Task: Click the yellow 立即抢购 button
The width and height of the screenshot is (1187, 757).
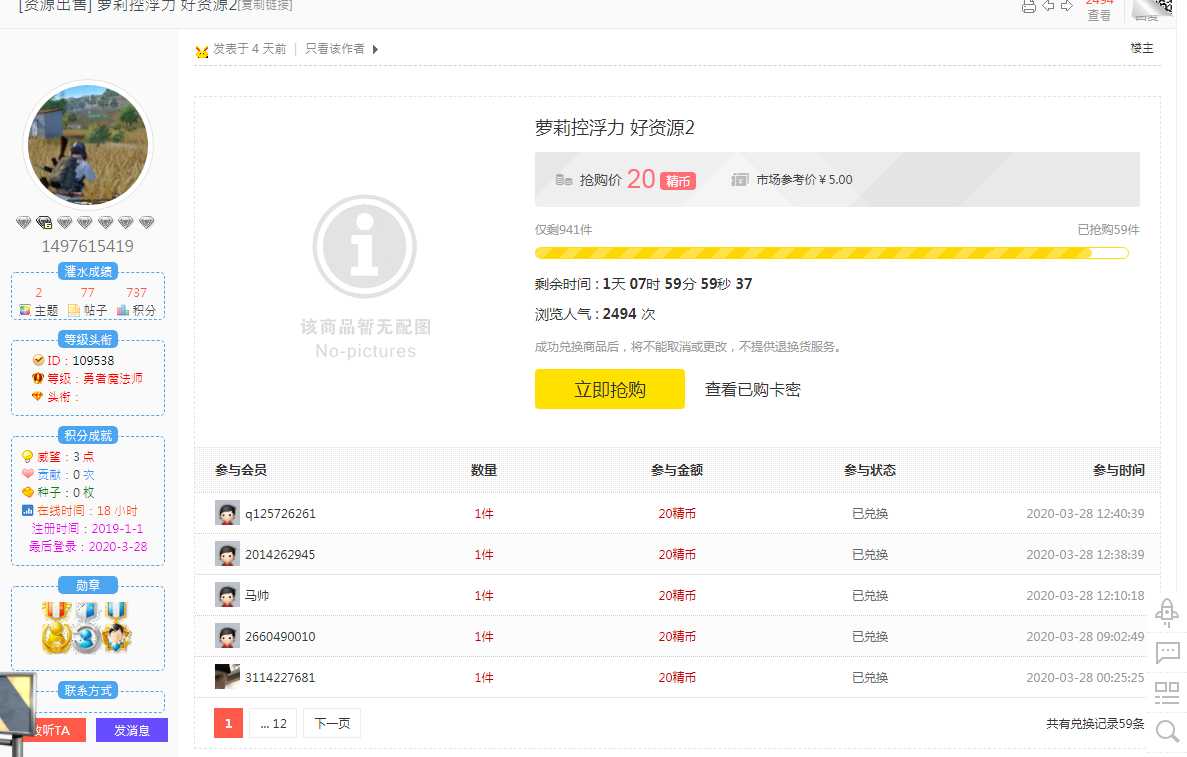Action: coord(609,389)
